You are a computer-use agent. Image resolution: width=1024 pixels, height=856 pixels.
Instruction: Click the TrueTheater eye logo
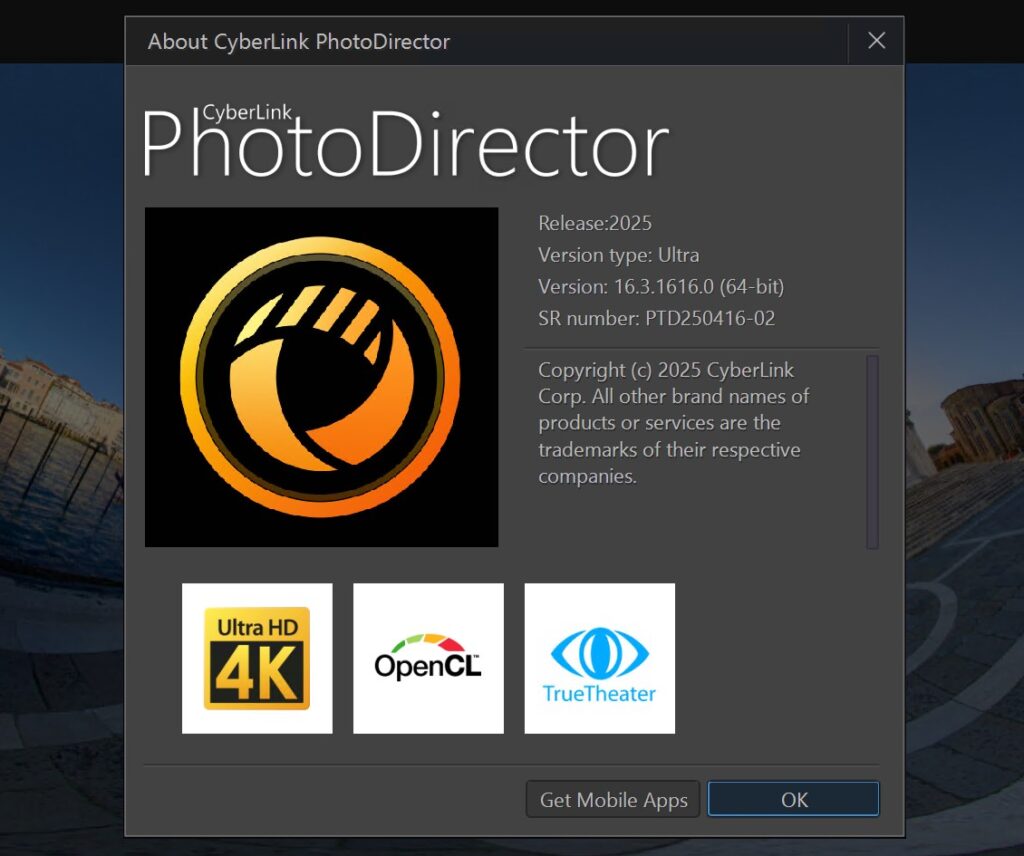[x=600, y=658]
